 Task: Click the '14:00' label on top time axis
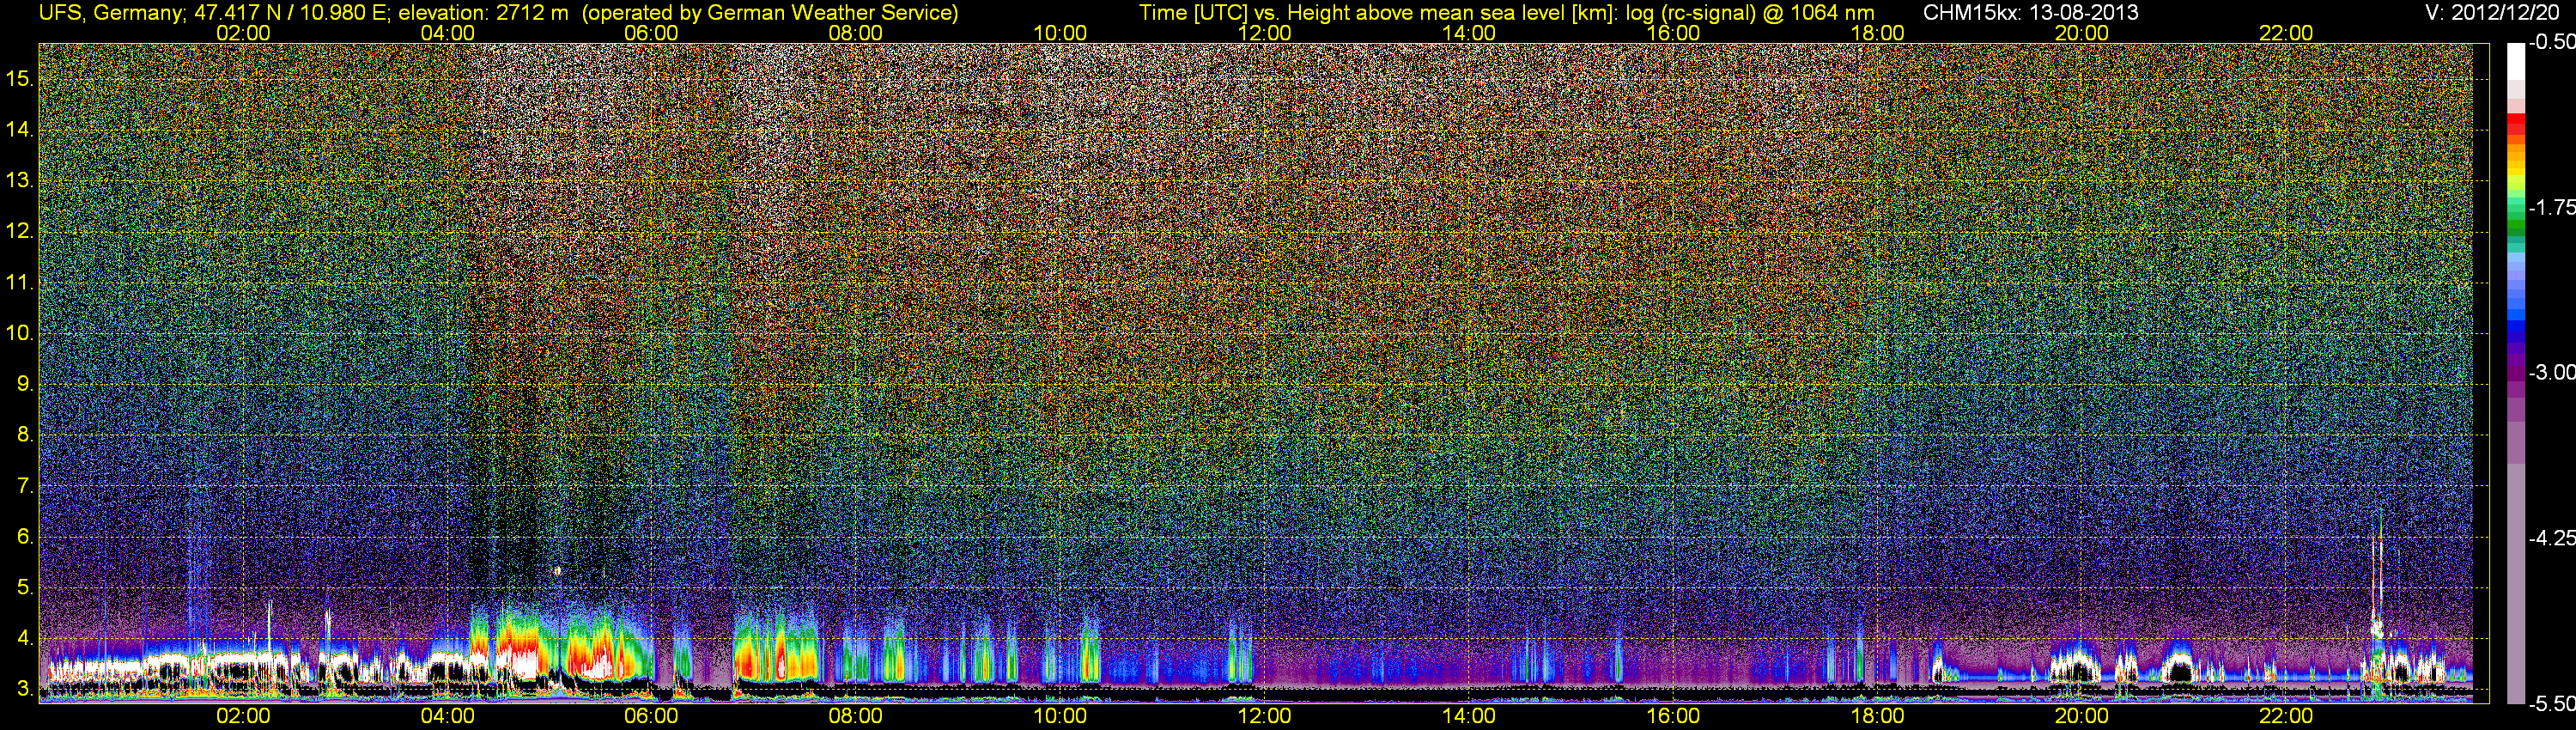[1469, 33]
